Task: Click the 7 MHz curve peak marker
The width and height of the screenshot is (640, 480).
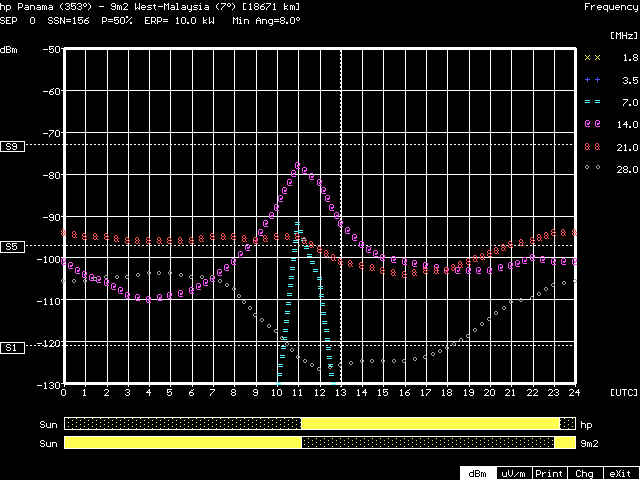Action: click(x=298, y=224)
